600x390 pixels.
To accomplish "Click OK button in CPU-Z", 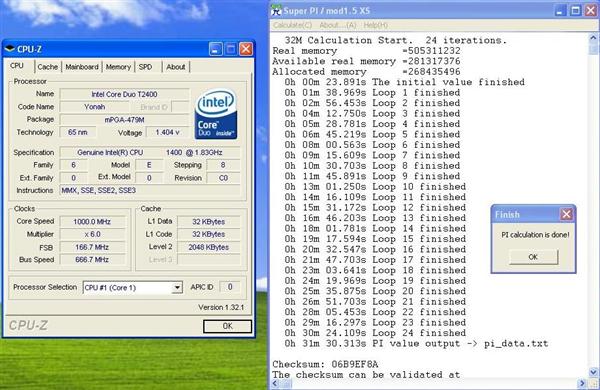I will pyautogui.click(x=227, y=326).
